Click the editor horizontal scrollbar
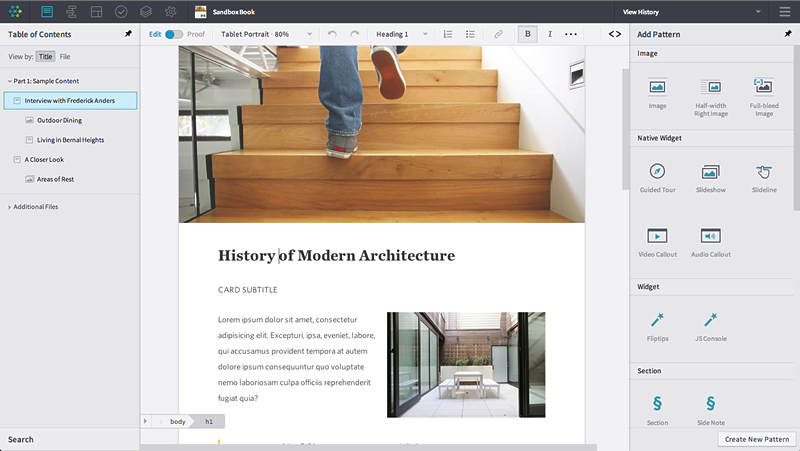 (x=368, y=447)
